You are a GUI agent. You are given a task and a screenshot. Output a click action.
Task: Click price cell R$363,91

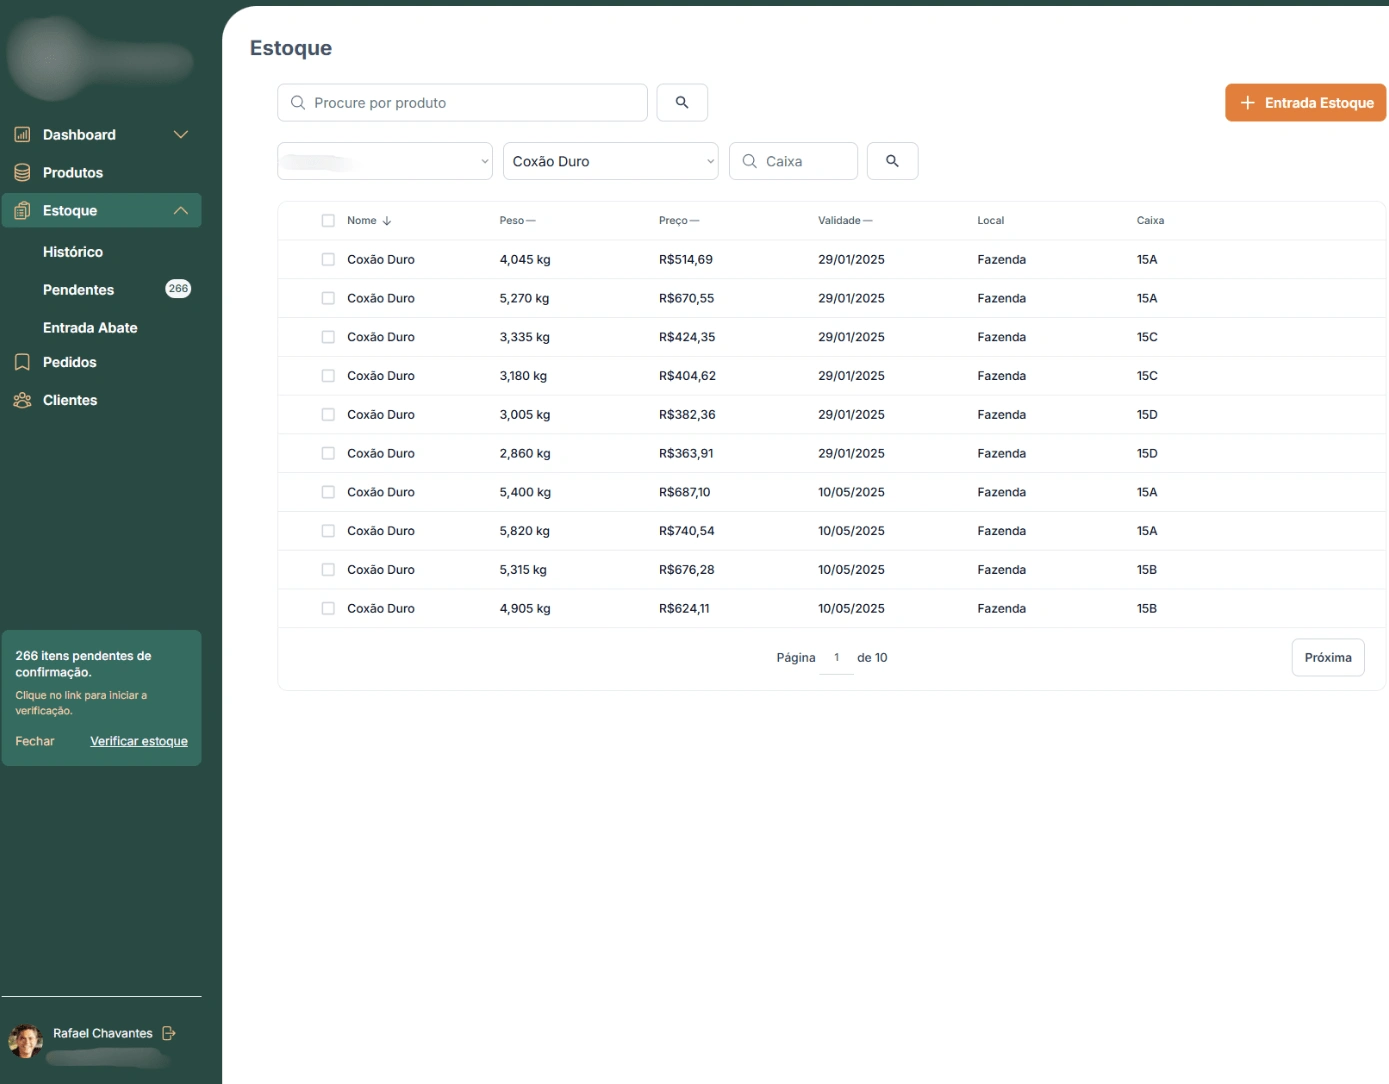pos(686,453)
